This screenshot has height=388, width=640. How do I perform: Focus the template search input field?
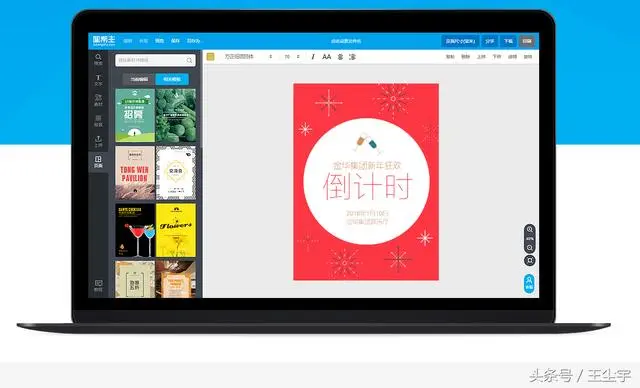[155, 60]
